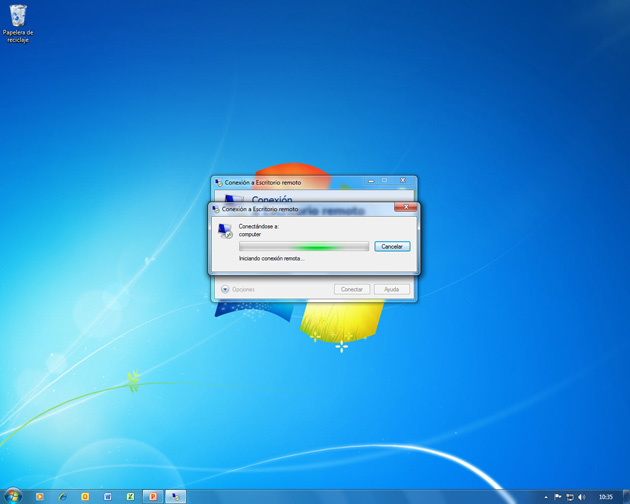Screen dimensions: 630x504
Task: Open the Action Center flag icon
Action: (557, 497)
